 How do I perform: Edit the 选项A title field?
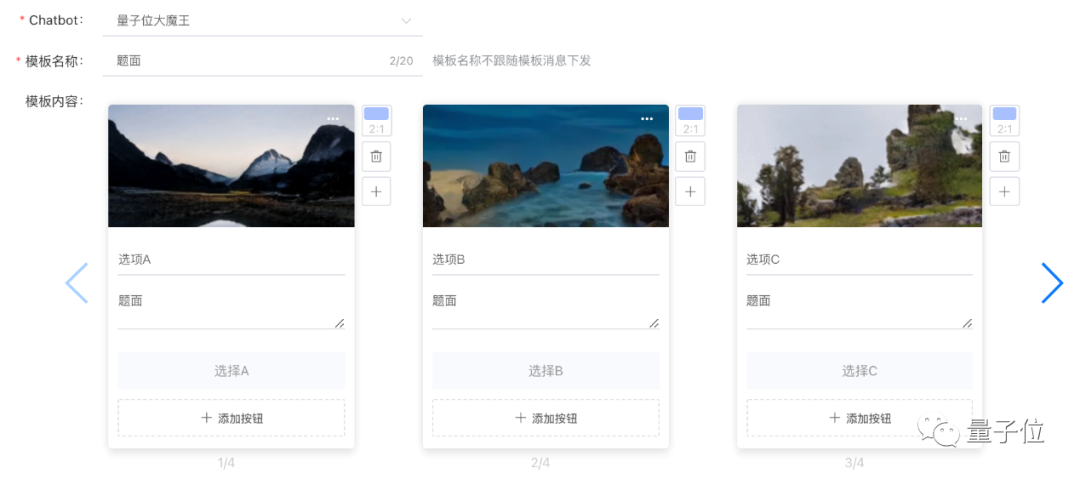point(231,260)
